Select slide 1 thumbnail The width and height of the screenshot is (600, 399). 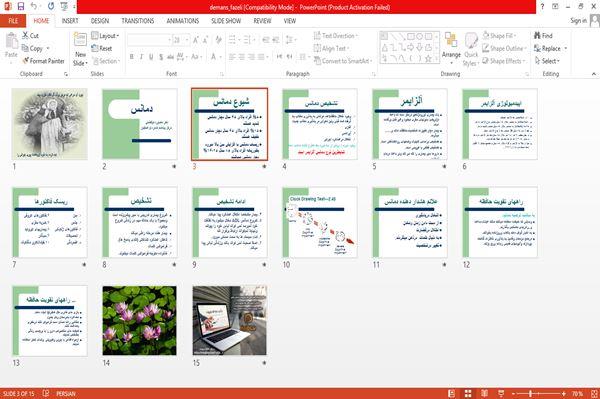click(49, 124)
